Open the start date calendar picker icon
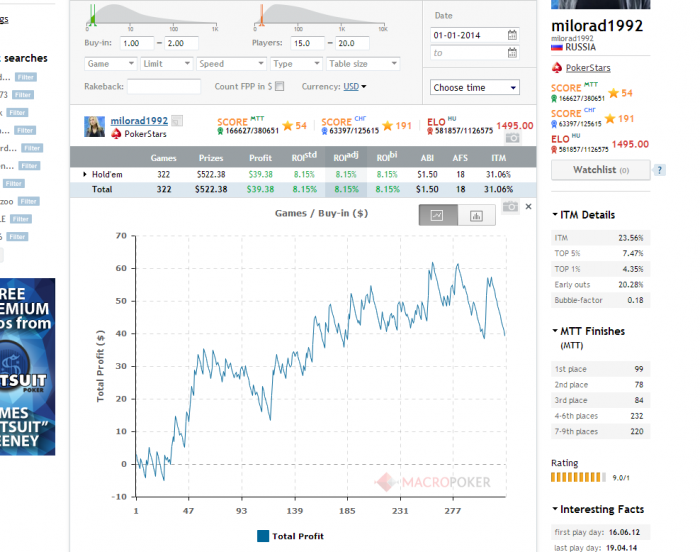This screenshot has width=700, height=552. pyautogui.click(x=512, y=35)
